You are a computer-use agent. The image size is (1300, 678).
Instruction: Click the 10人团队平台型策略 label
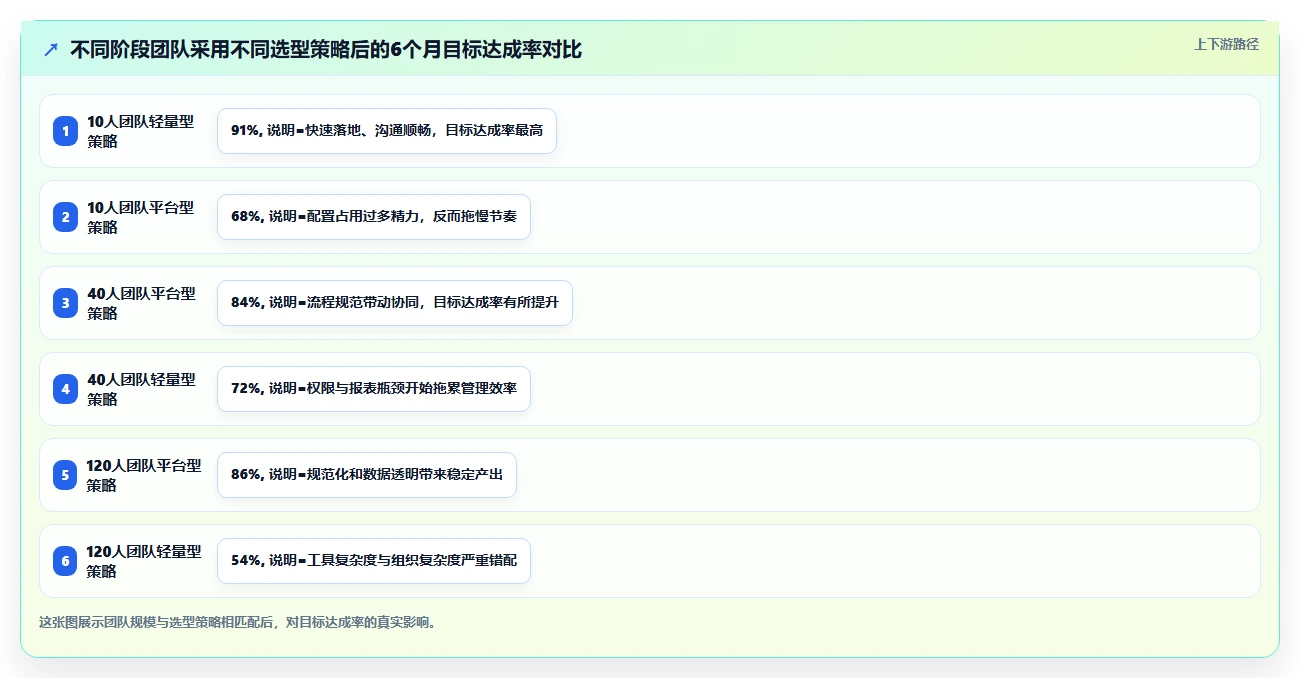tap(140, 217)
